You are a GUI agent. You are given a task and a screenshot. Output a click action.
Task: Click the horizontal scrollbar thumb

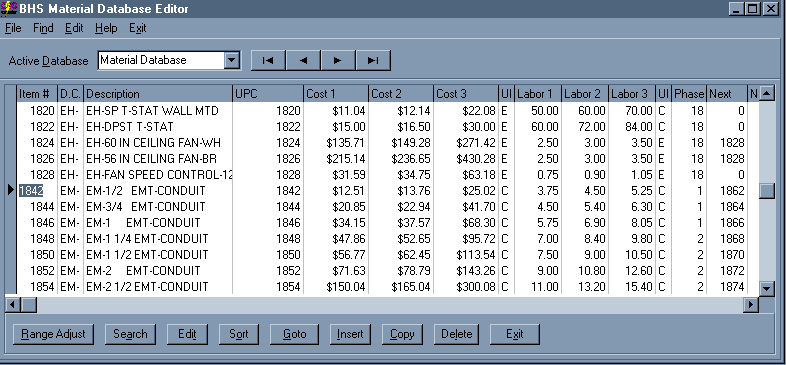28,304
